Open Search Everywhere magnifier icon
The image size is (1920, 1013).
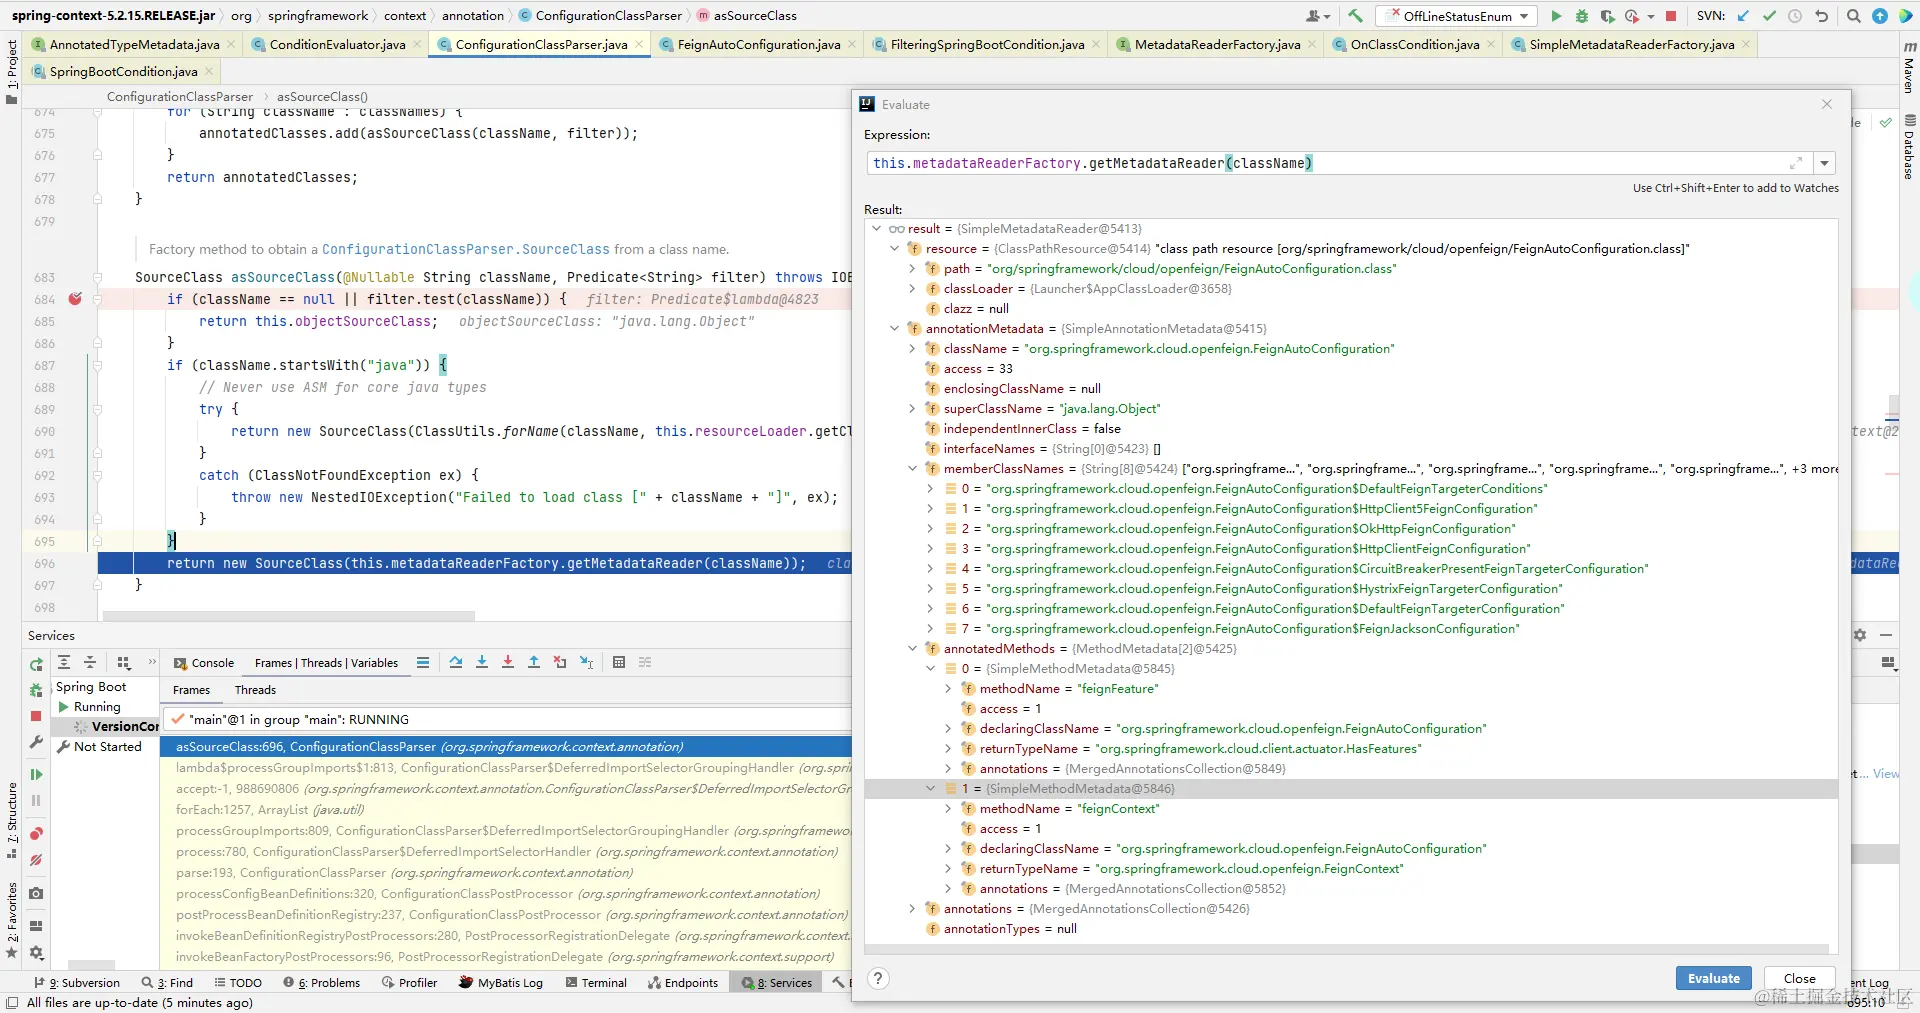tap(1853, 16)
